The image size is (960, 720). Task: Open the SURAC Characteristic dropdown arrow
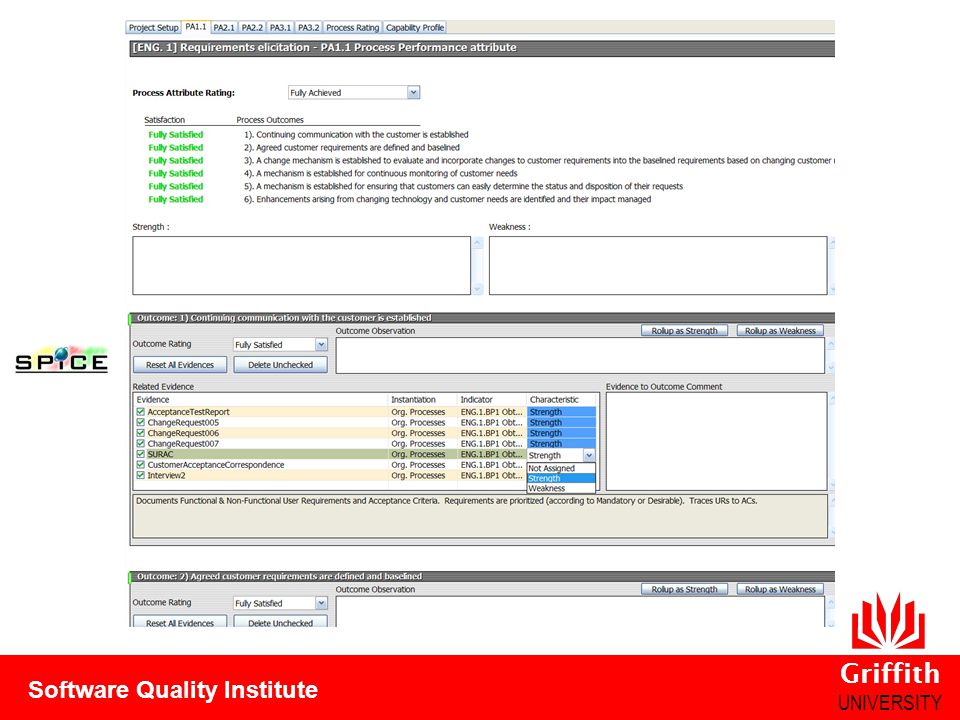pyautogui.click(x=588, y=456)
